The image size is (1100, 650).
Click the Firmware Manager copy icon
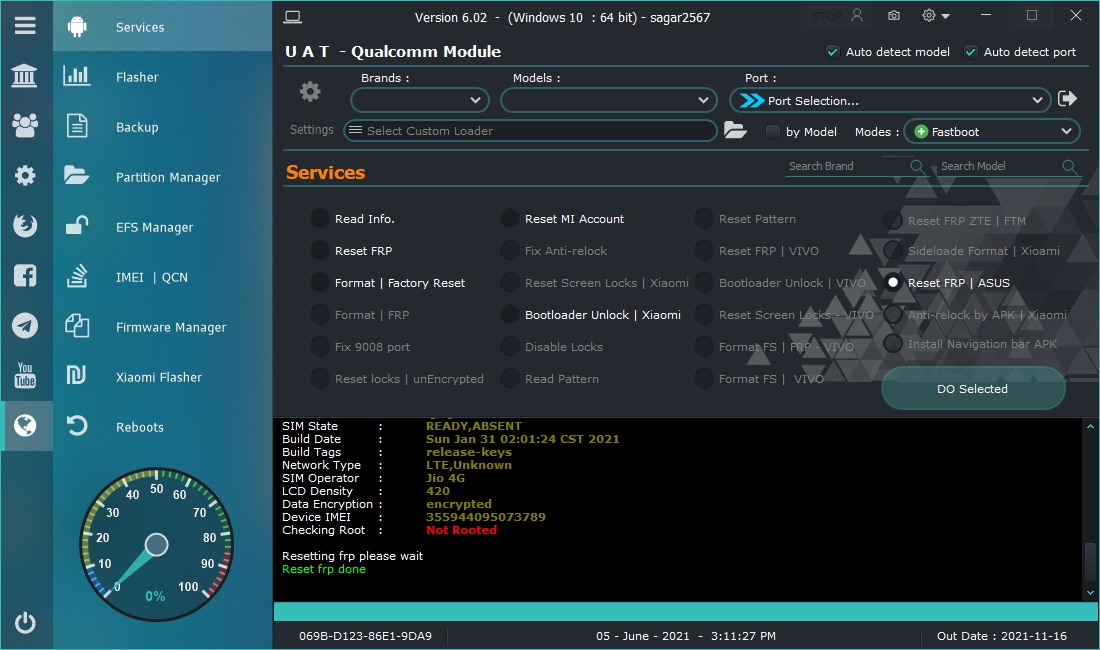(x=77, y=326)
